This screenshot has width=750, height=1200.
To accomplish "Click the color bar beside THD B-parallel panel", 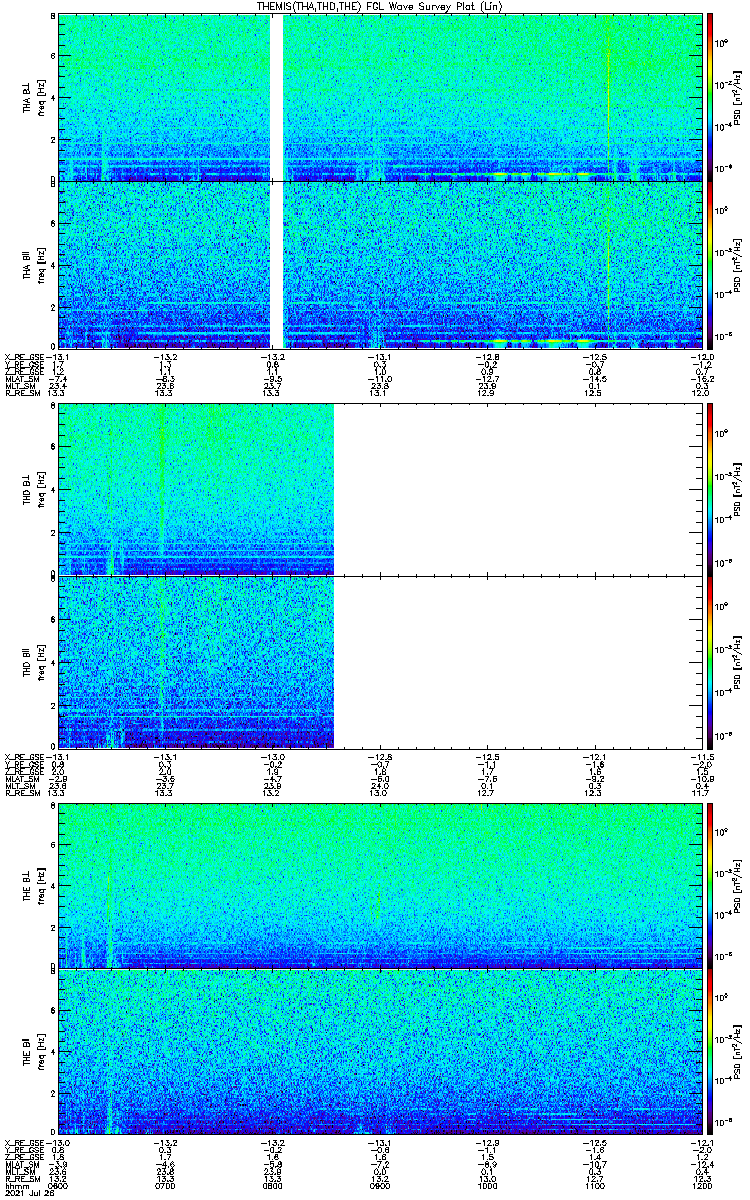I will (x=710, y=662).
